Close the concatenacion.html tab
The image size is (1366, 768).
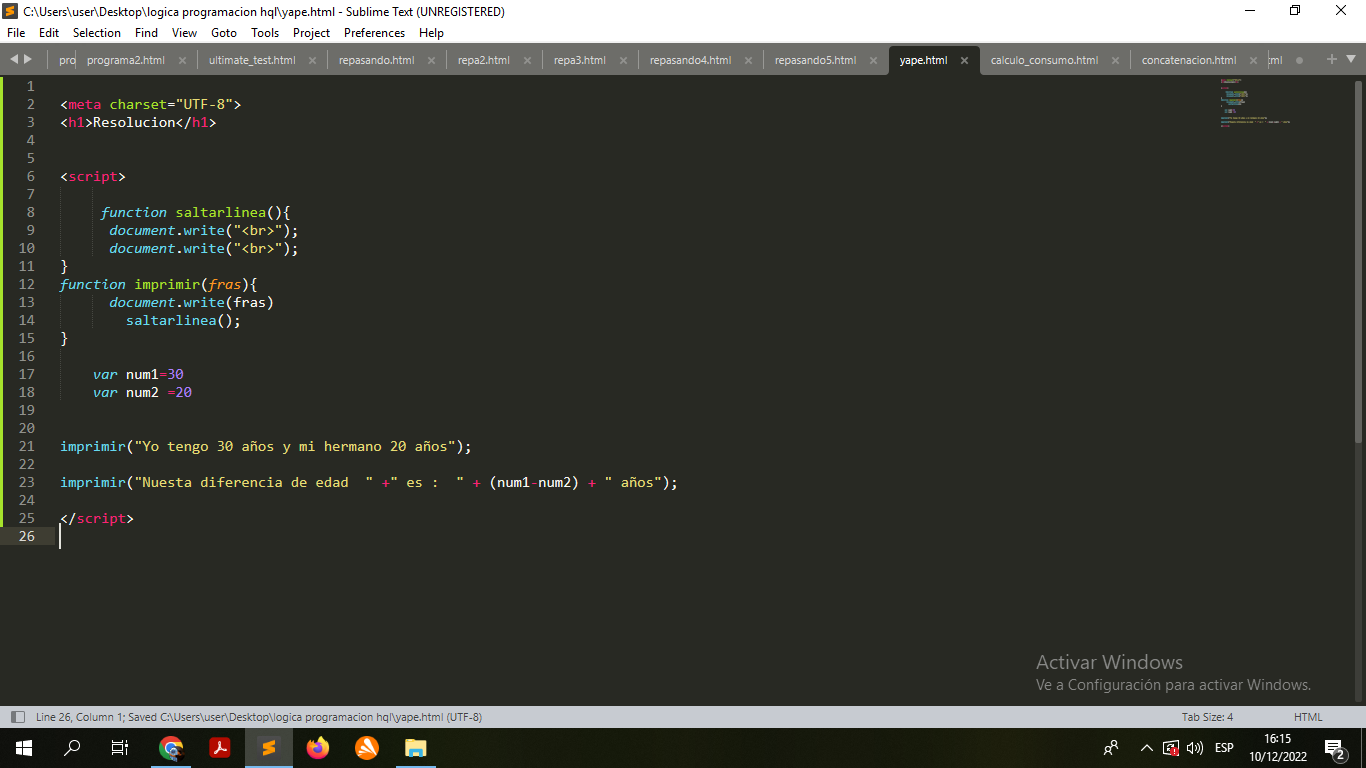click(1253, 60)
